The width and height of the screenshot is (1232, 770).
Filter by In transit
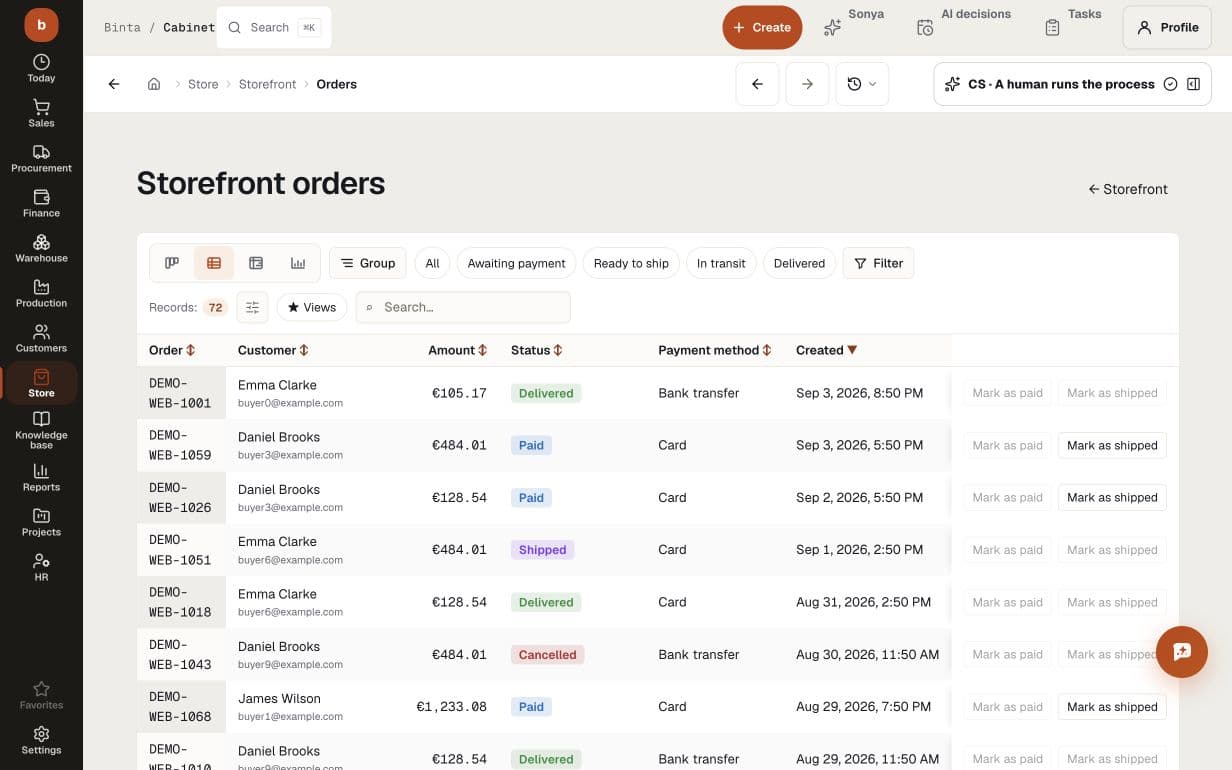721,263
